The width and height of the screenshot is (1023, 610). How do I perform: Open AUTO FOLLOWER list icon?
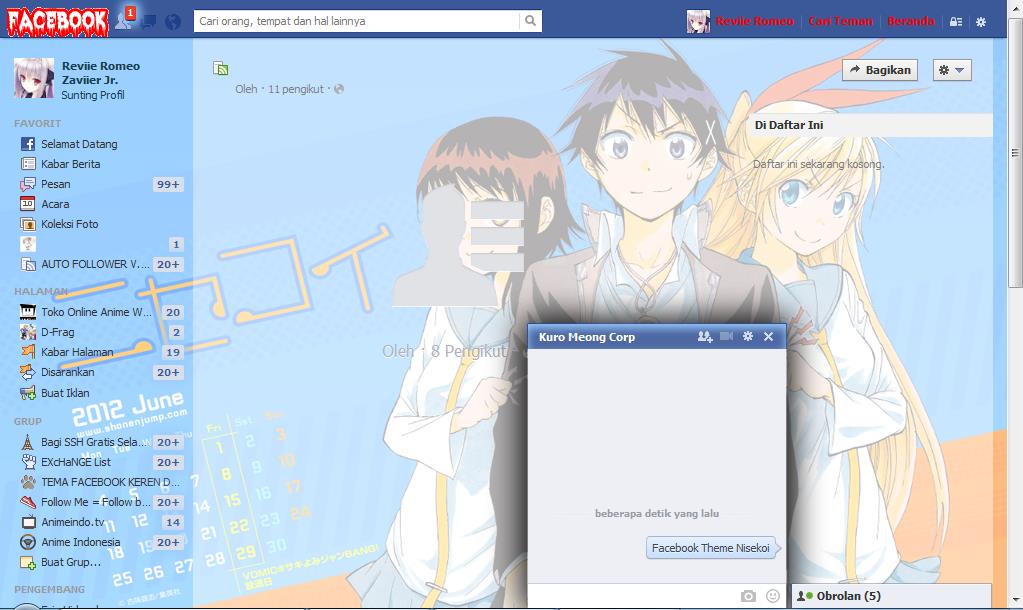point(27,264)
